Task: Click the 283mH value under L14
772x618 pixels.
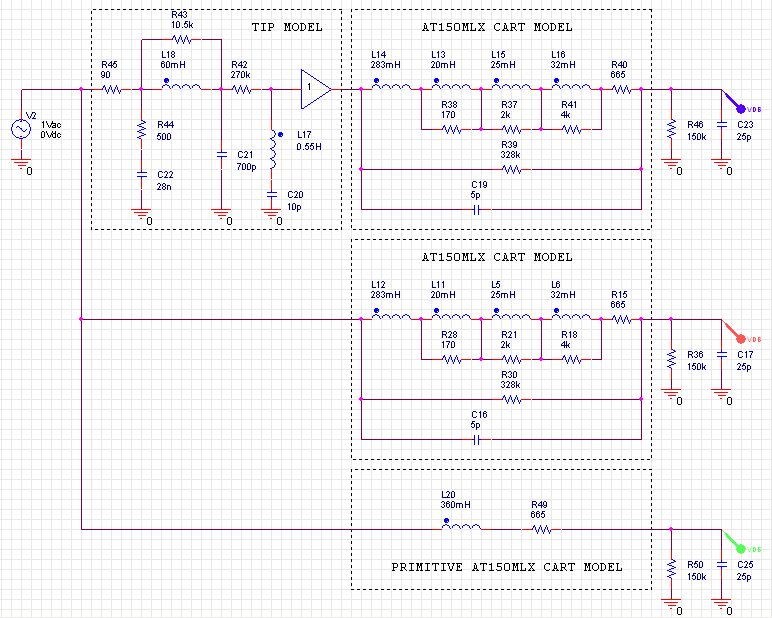Action: click(386, 65)
